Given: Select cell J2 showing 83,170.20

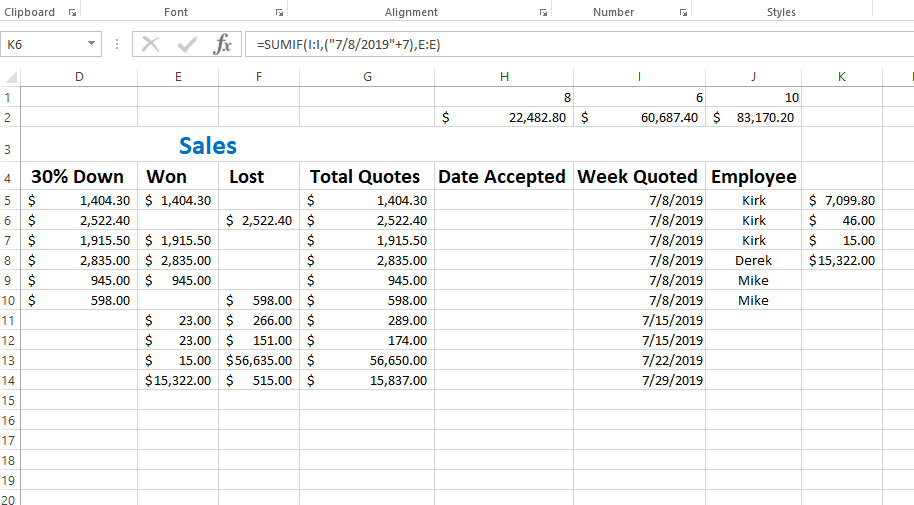Looking at the screenshot, I should coord(754,117).
